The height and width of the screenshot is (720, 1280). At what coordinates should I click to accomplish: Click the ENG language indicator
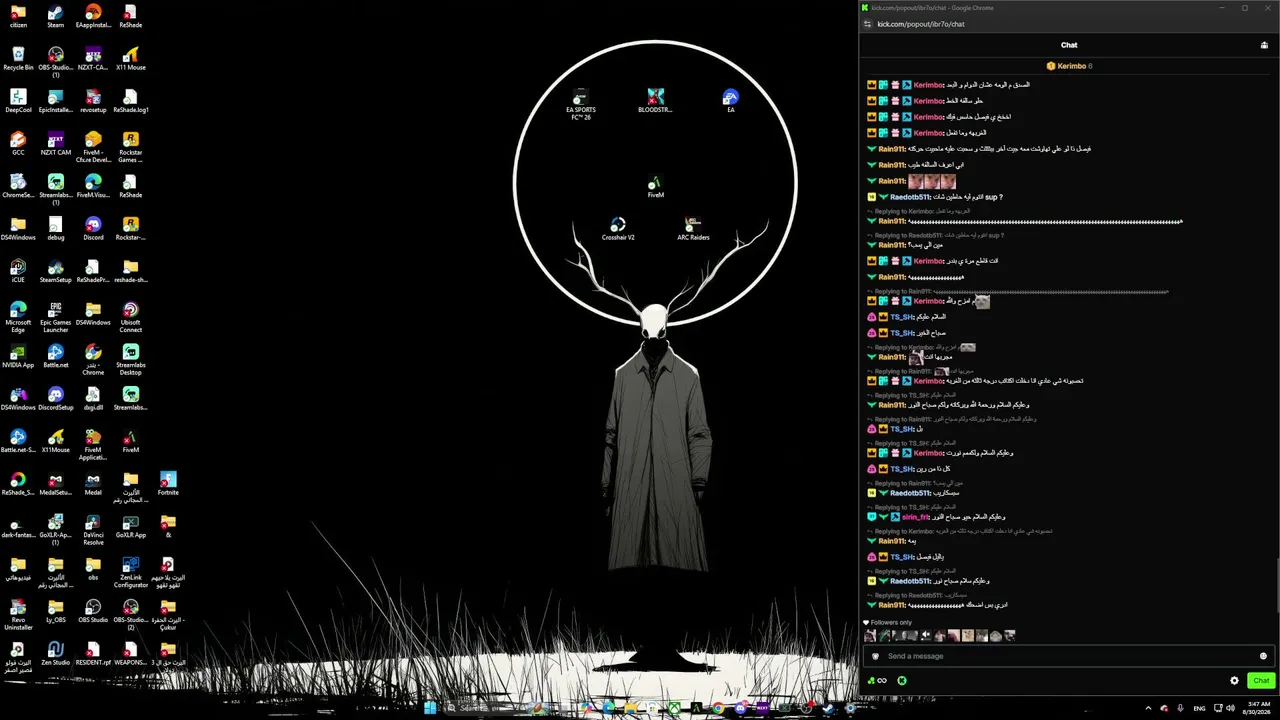pyautogui.click(x=1199, y=708)
